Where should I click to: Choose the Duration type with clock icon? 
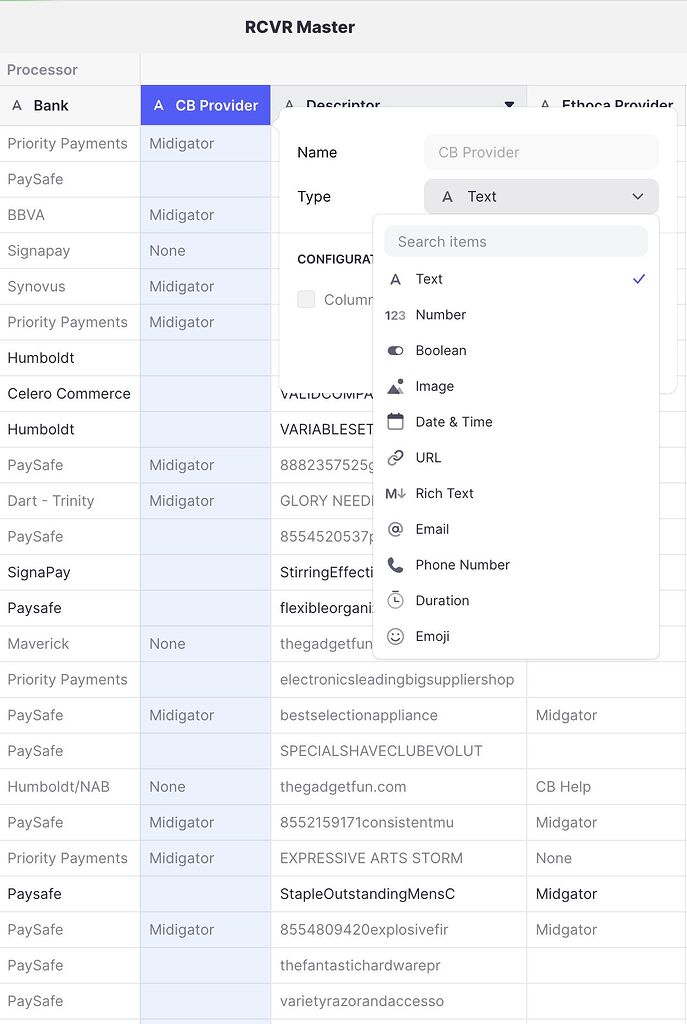[440, 600]
